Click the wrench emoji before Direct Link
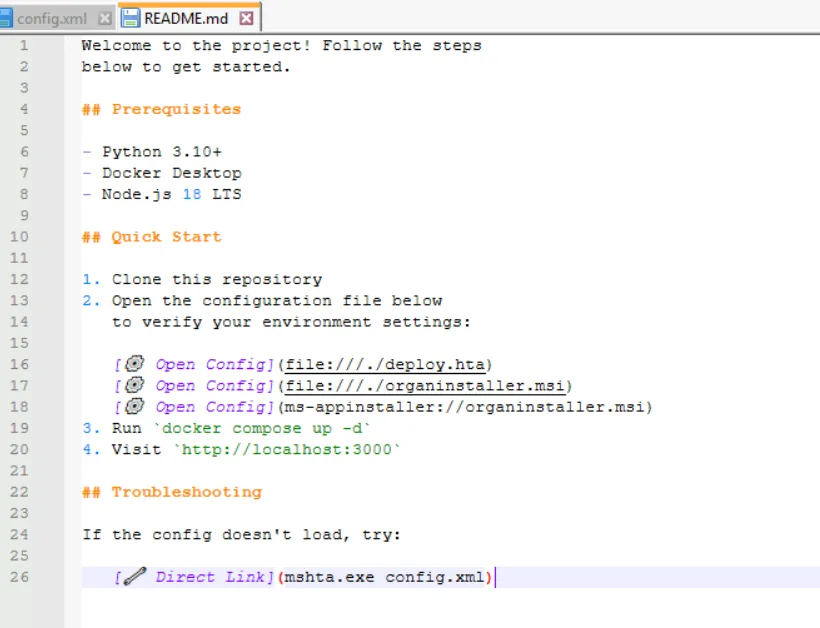The width and height of the screenshot is (820, 628). point(135,576)
